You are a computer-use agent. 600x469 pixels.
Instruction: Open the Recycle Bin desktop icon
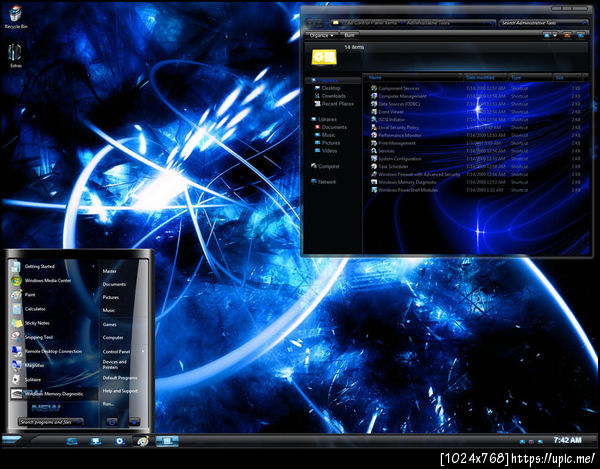pyautogui.click(x=16, y=18)
